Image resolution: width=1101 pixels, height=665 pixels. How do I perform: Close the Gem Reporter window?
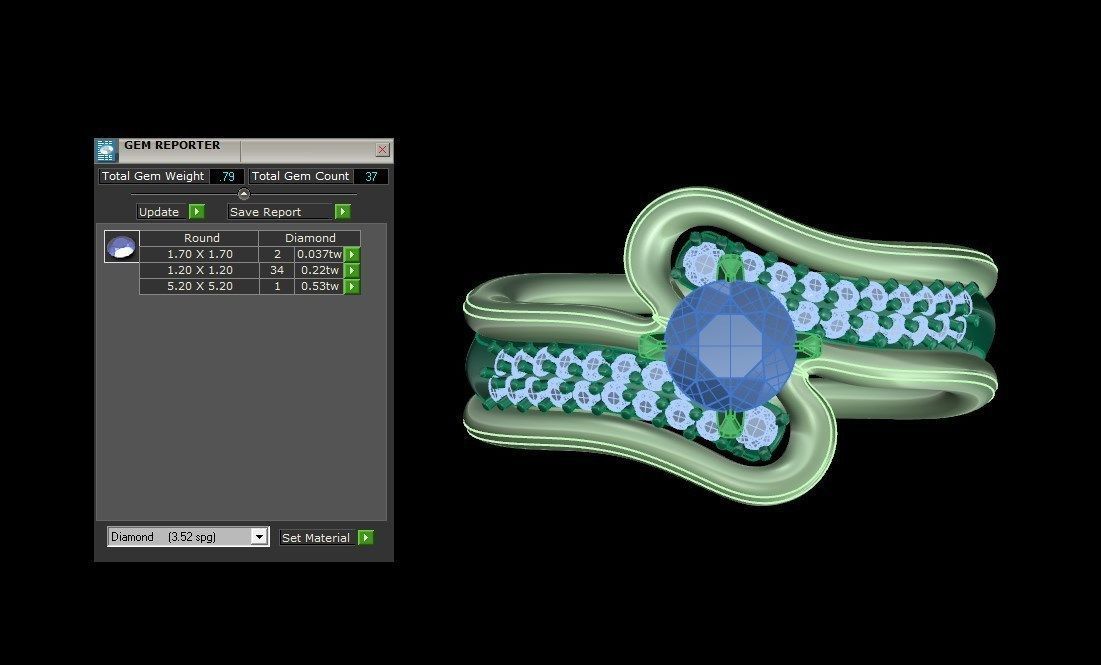[383, 150]
